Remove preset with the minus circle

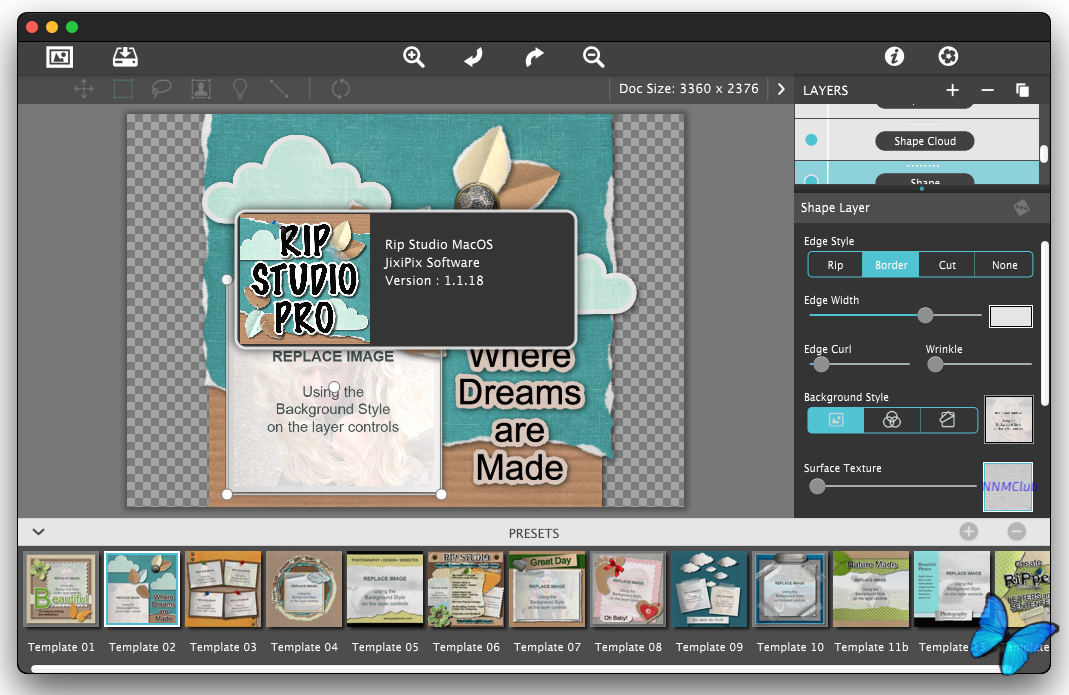[x=1017, y=531]
